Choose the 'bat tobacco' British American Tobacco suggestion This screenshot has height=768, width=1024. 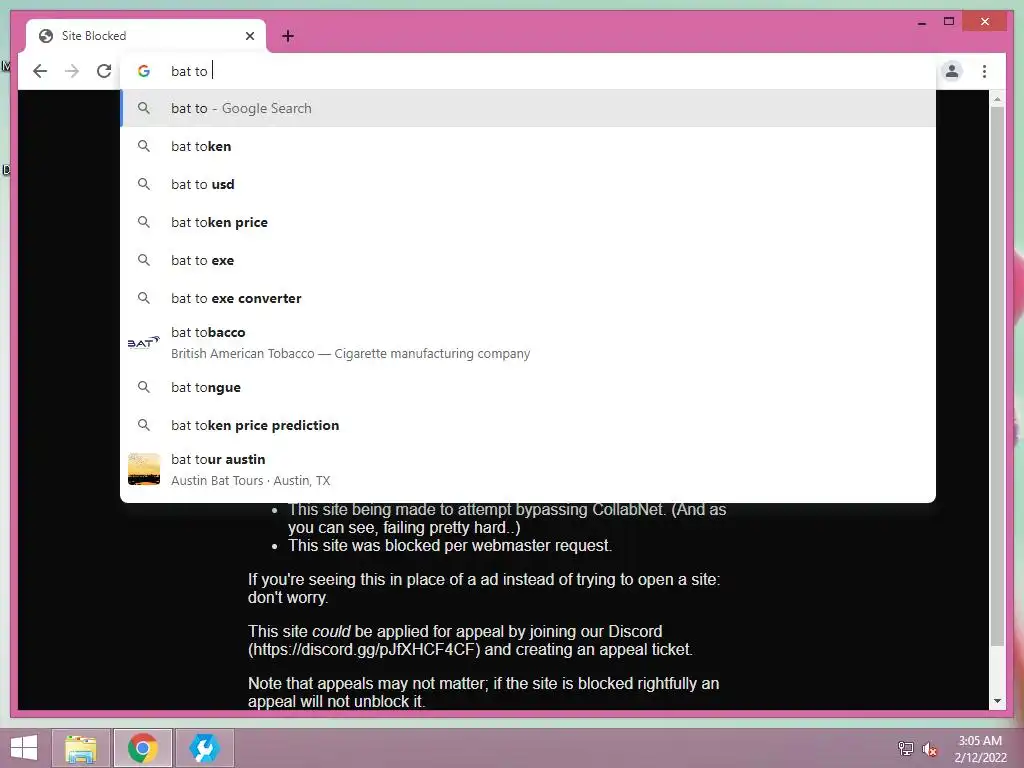point(528,343)
